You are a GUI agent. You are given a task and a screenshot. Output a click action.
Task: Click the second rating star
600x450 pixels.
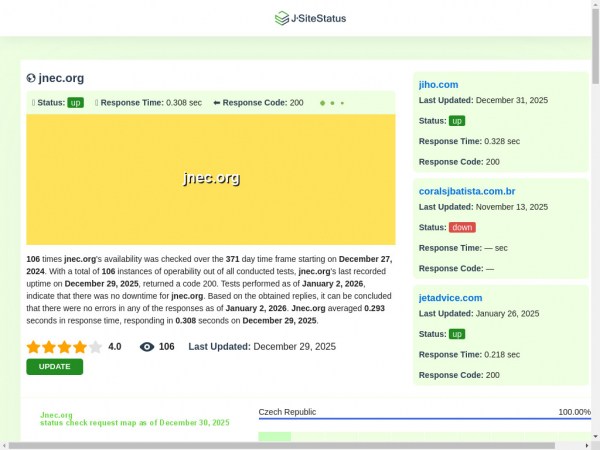click(x=49, y=347)
